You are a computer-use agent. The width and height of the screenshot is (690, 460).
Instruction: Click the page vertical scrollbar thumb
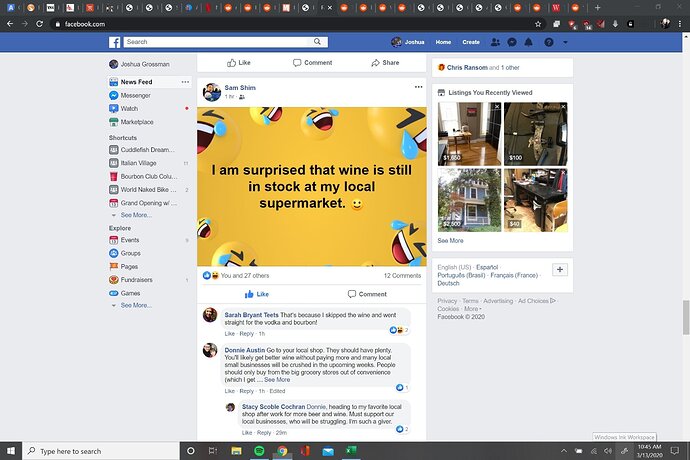[686, 317]
